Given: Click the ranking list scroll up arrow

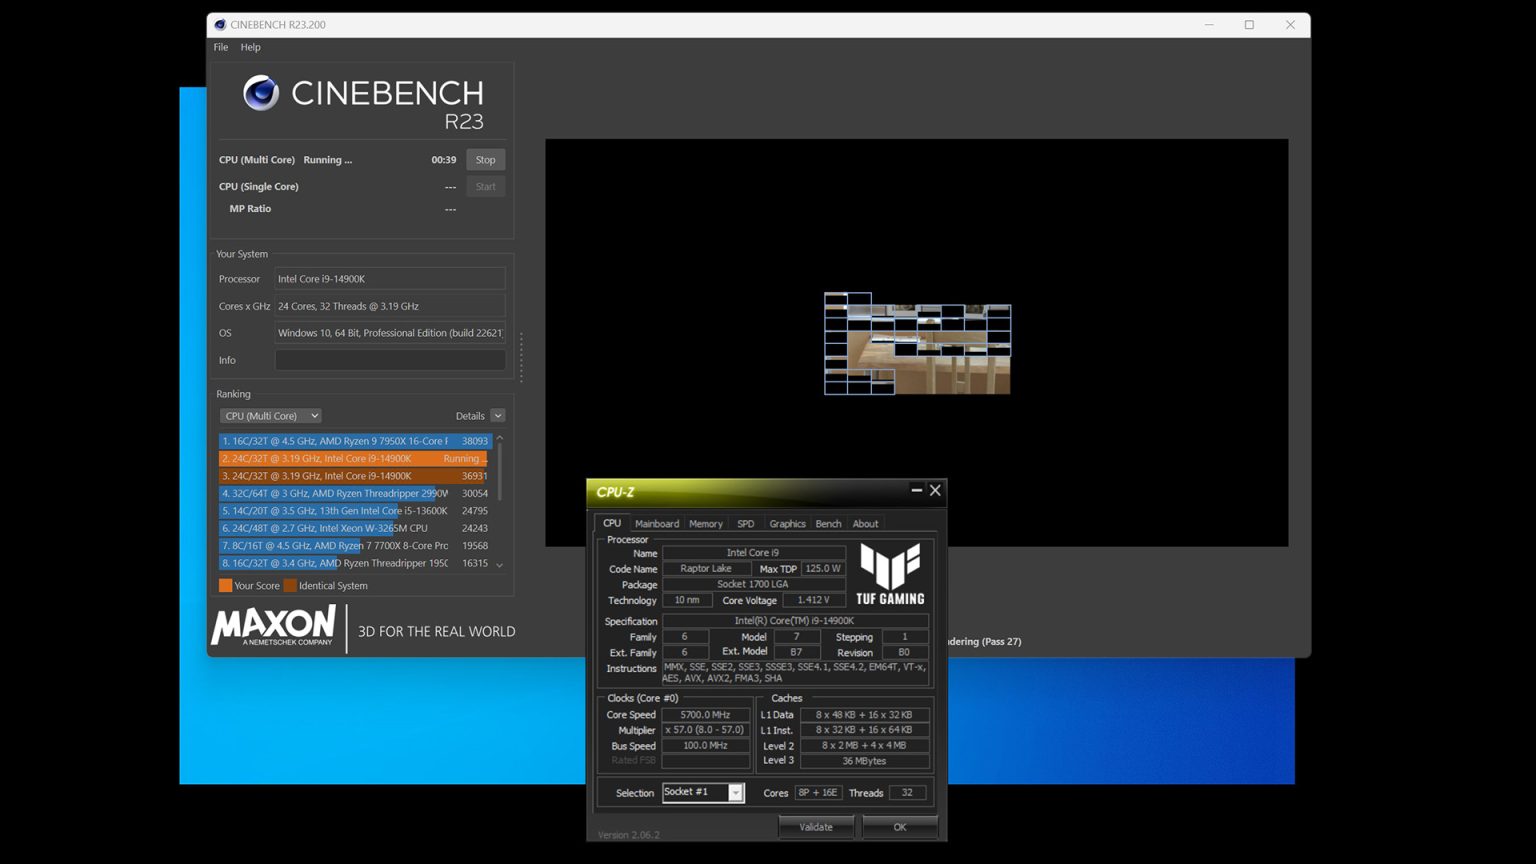Looking at the screenshot, I should coord(500,439).
